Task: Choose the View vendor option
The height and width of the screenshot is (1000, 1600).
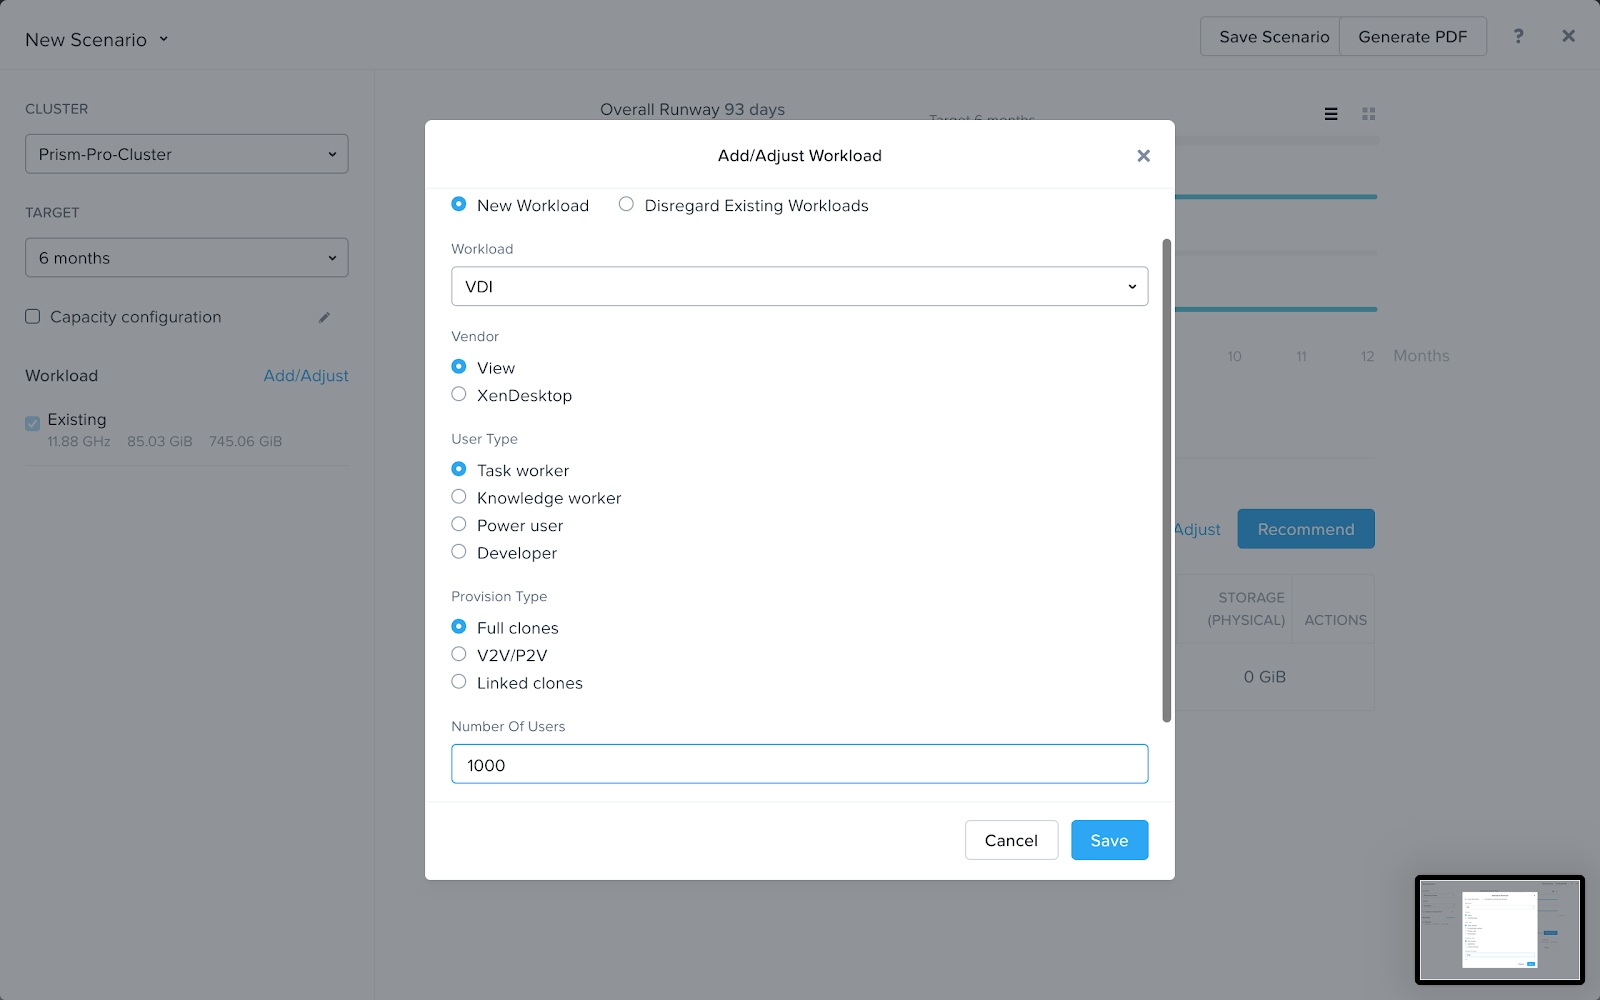Action: (459, 367)
